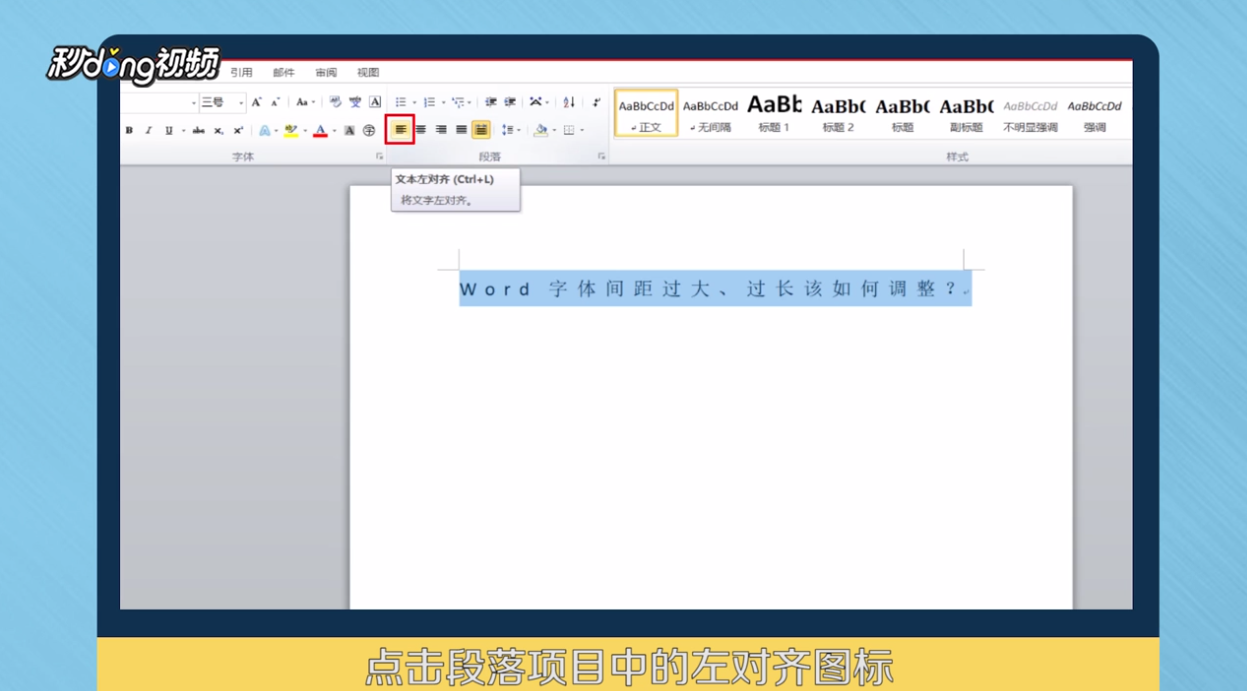Open the bullets dropdown arrow
This screenshot has width=1247, height=691.
point(414,102)
